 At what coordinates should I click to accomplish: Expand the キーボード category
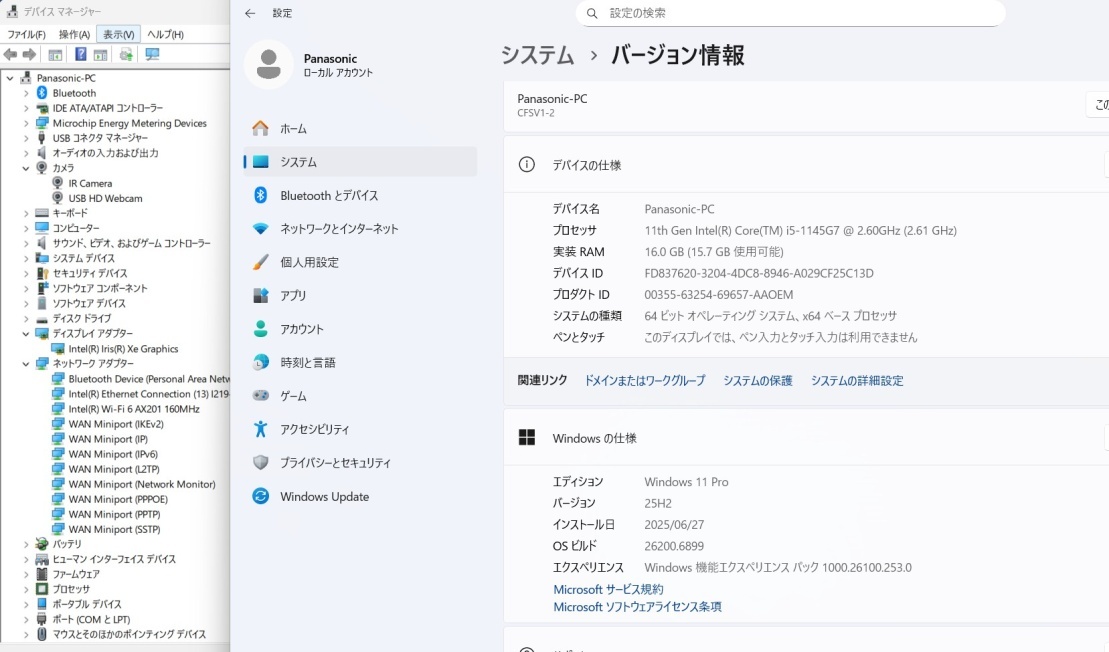25,213
